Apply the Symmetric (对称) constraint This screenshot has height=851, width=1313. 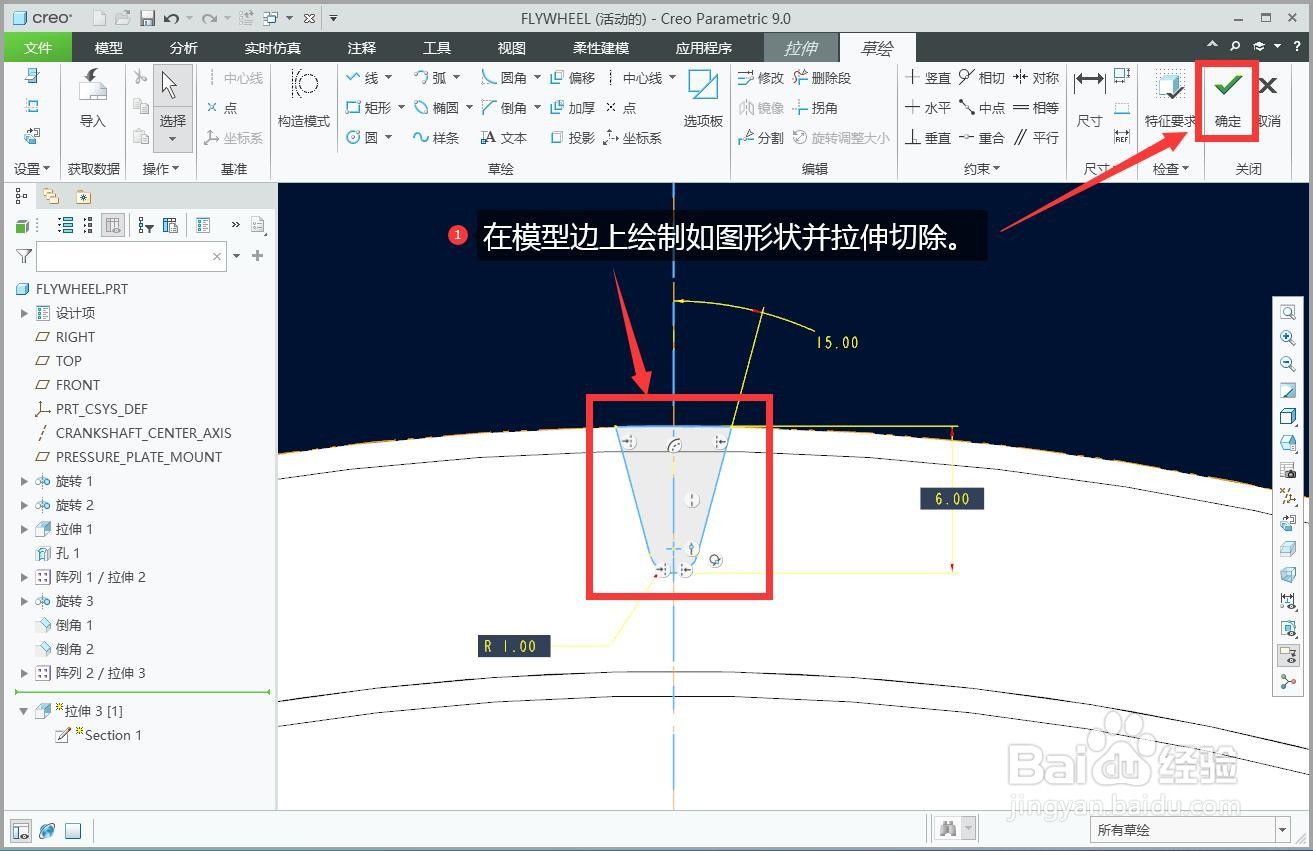point(1036,78)
